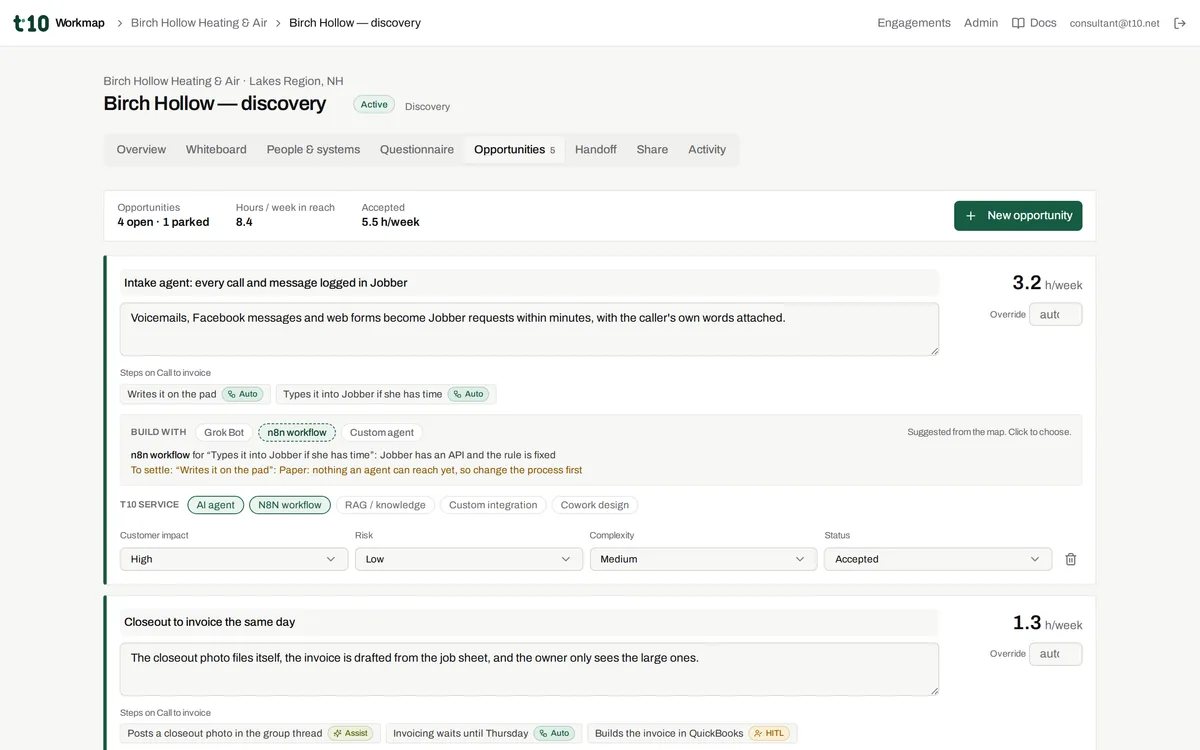Switch to the Questionnaire tab
This screenshot has width=1200, height=750.
[417, 149]
